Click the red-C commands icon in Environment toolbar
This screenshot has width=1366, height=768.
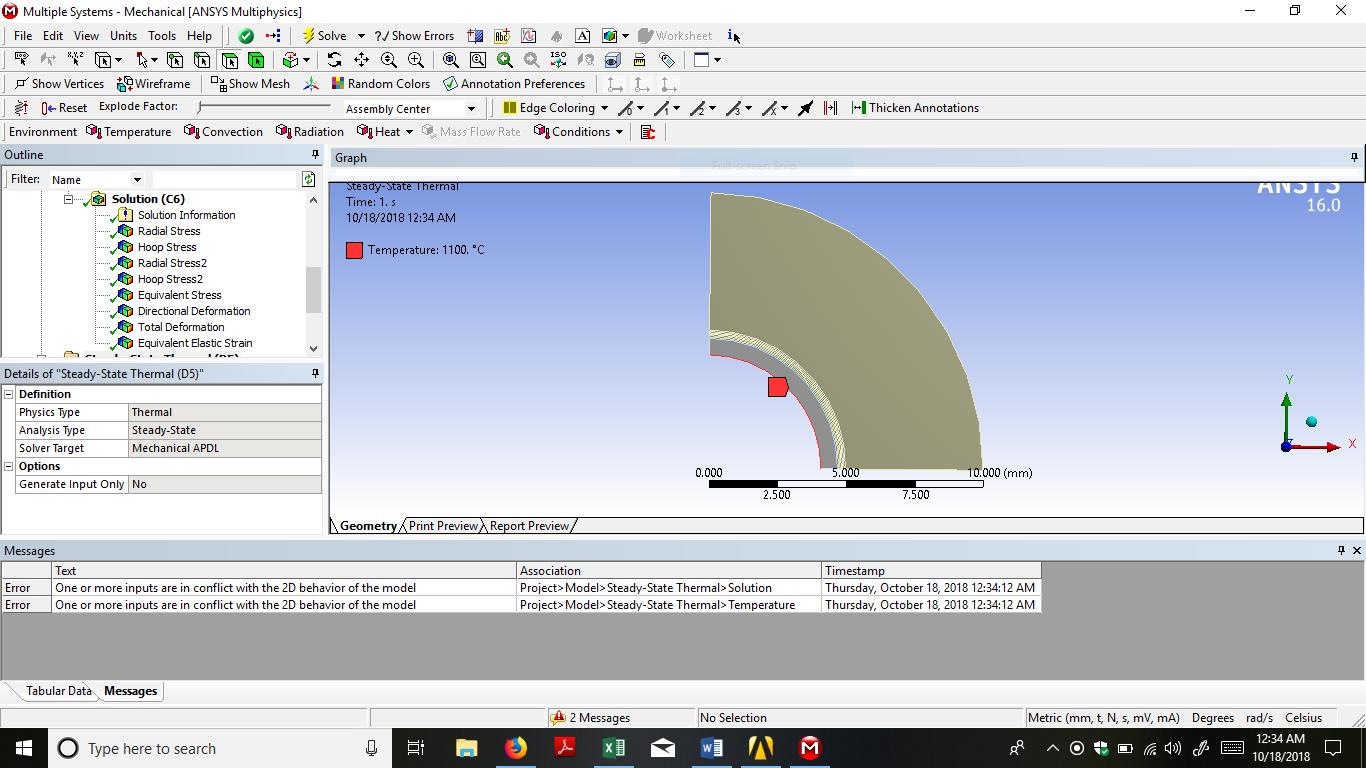click(648, 132)
